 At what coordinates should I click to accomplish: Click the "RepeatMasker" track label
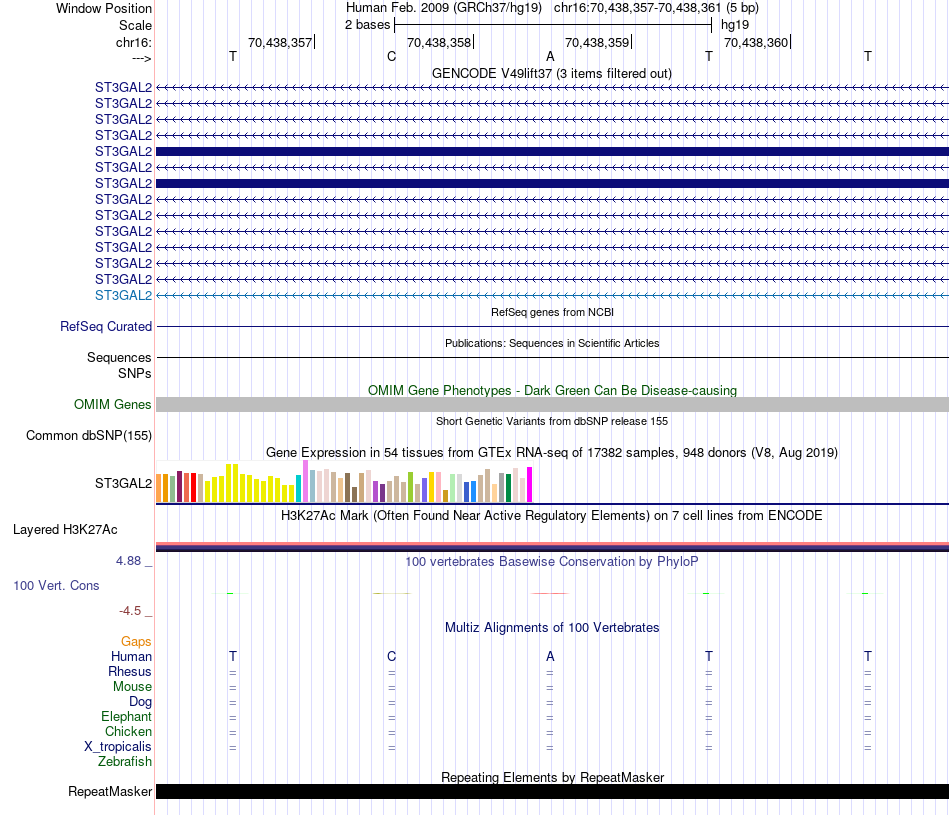(110, 791)
